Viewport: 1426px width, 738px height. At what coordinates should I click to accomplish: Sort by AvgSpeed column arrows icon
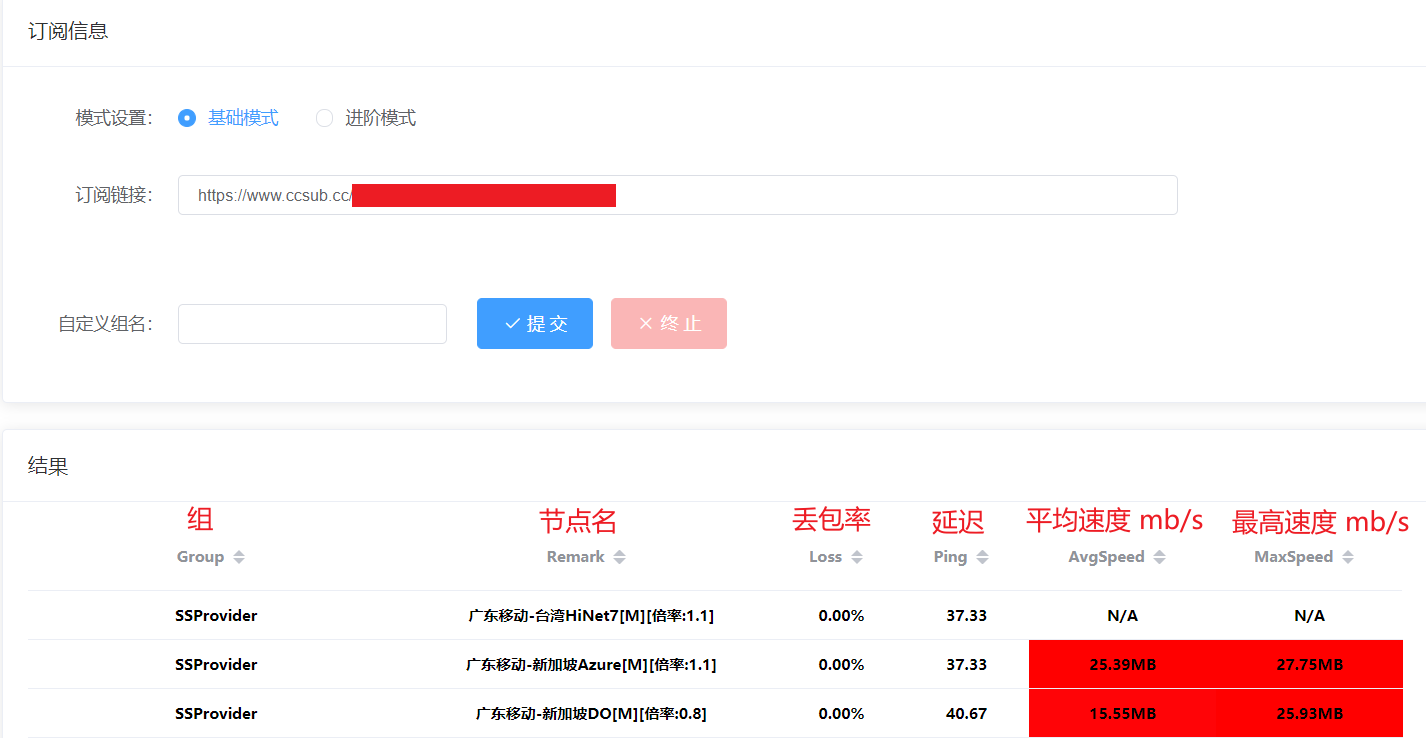1159,557
